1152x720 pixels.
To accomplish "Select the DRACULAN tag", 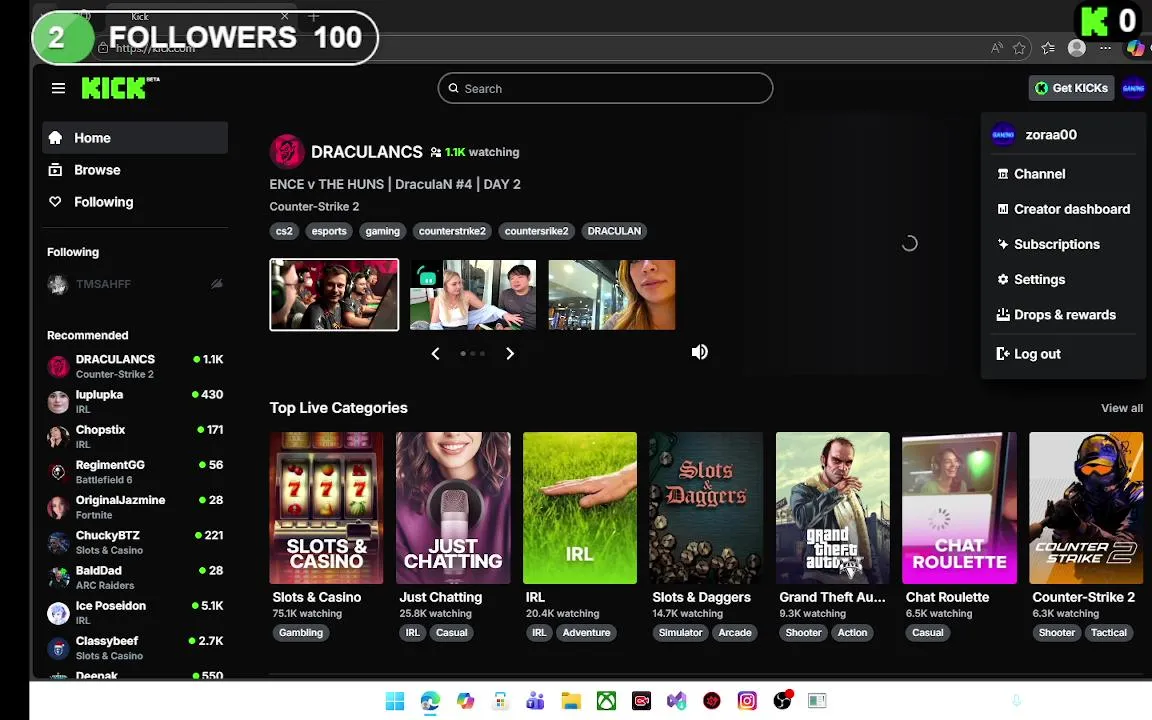I will 614,231.
